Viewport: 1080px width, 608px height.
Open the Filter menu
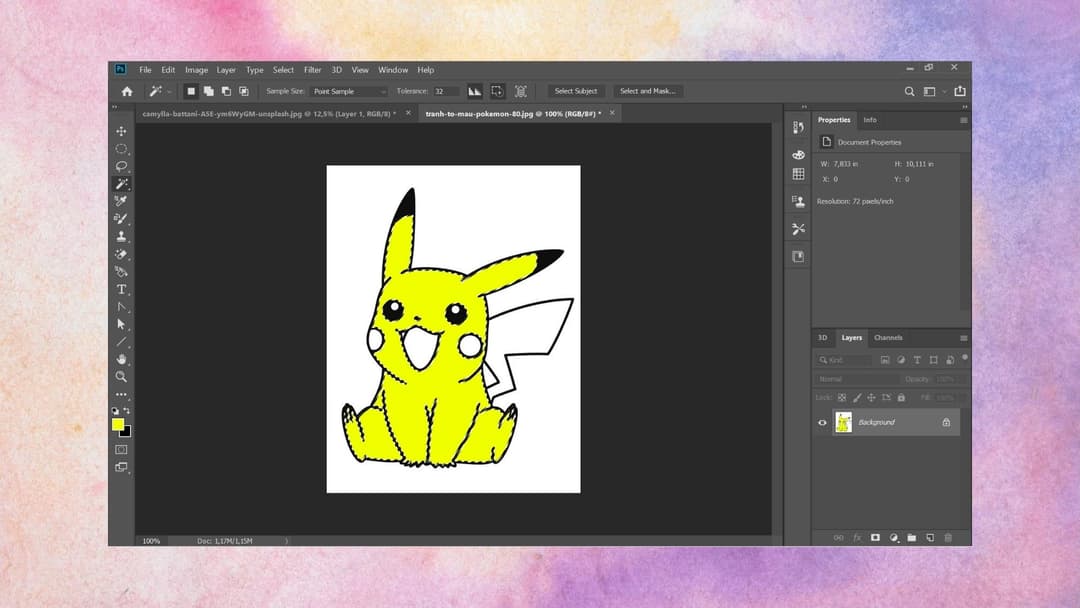tap(312, 70)
